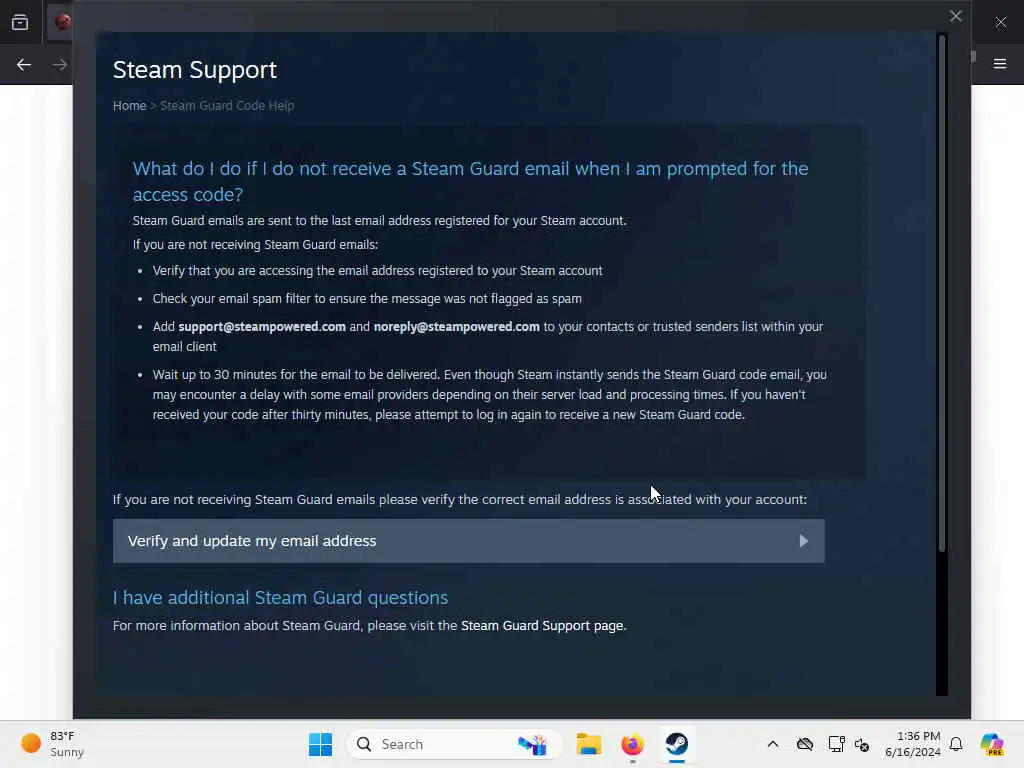1024x768 pixels.
Task: Open the display tray icon
Action: pos(837,744)
